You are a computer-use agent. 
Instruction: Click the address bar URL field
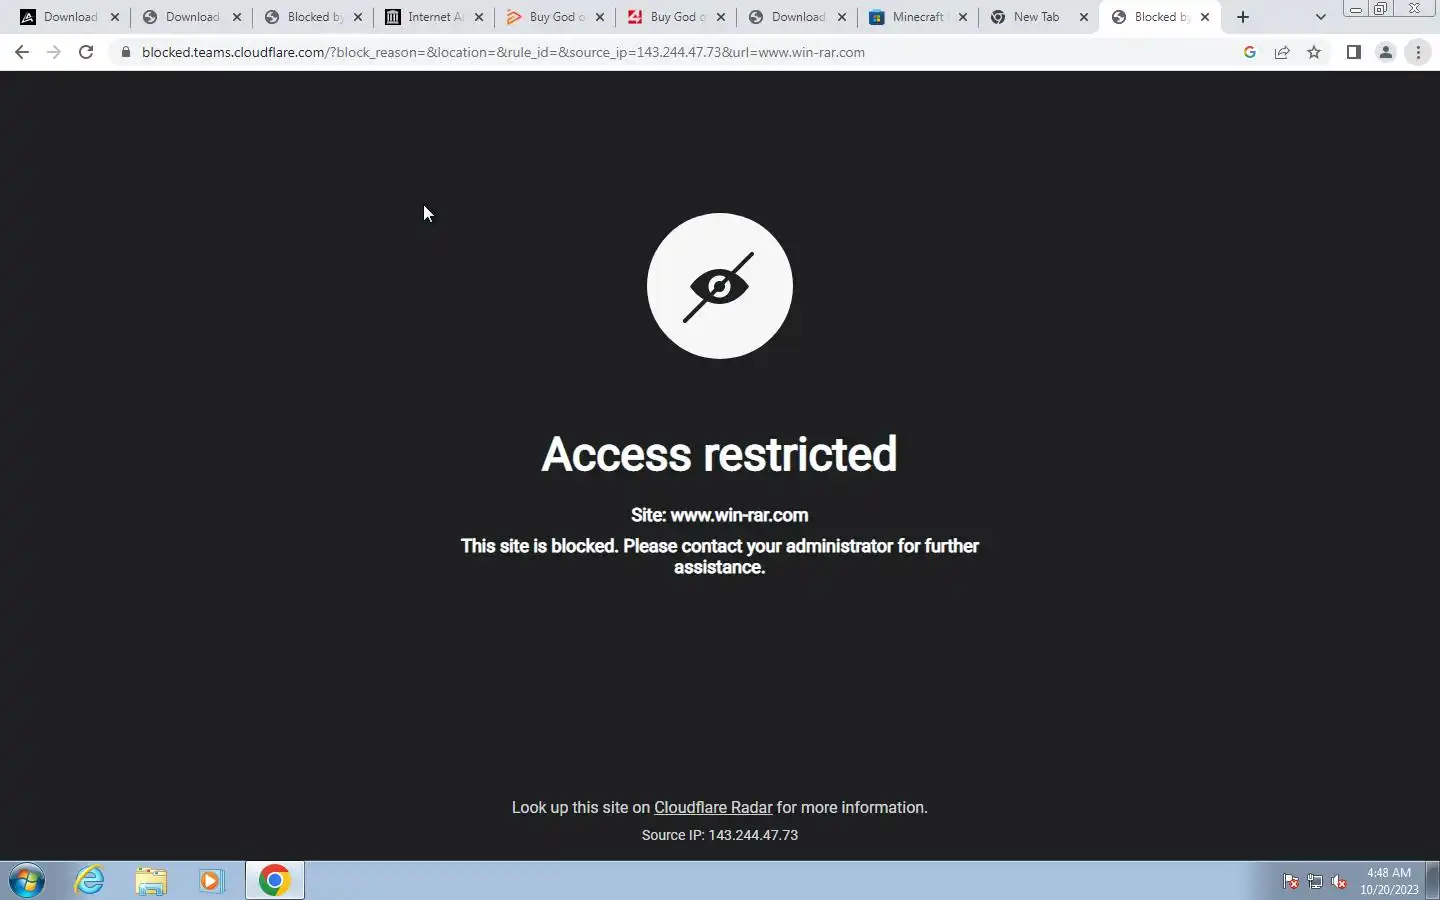tap(680, 52)
